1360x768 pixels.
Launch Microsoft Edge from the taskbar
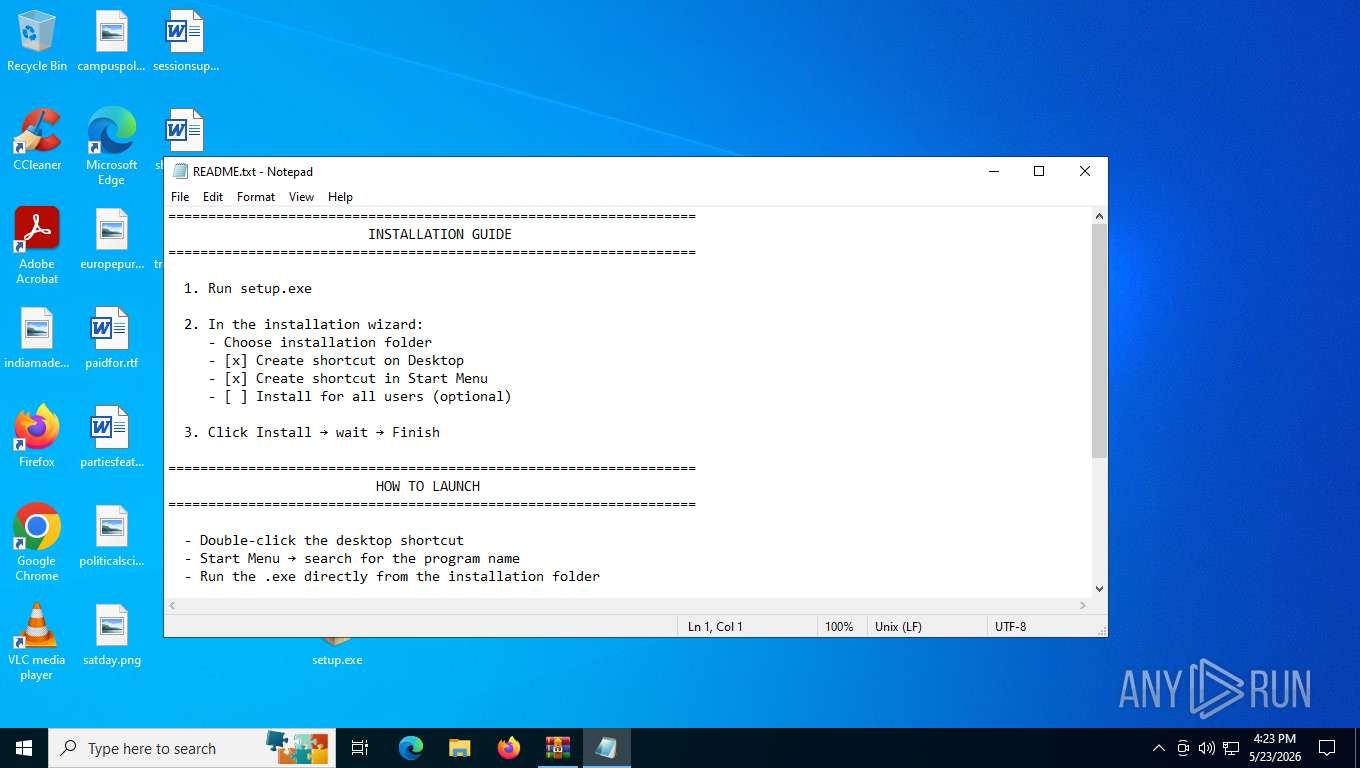[x=410, y=748]
